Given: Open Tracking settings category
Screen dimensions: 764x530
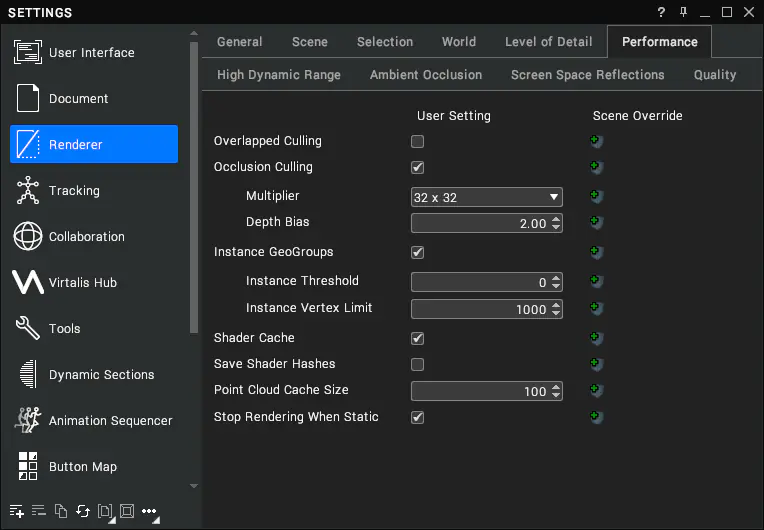Looking at the screenshot, I should coord(94,190).
